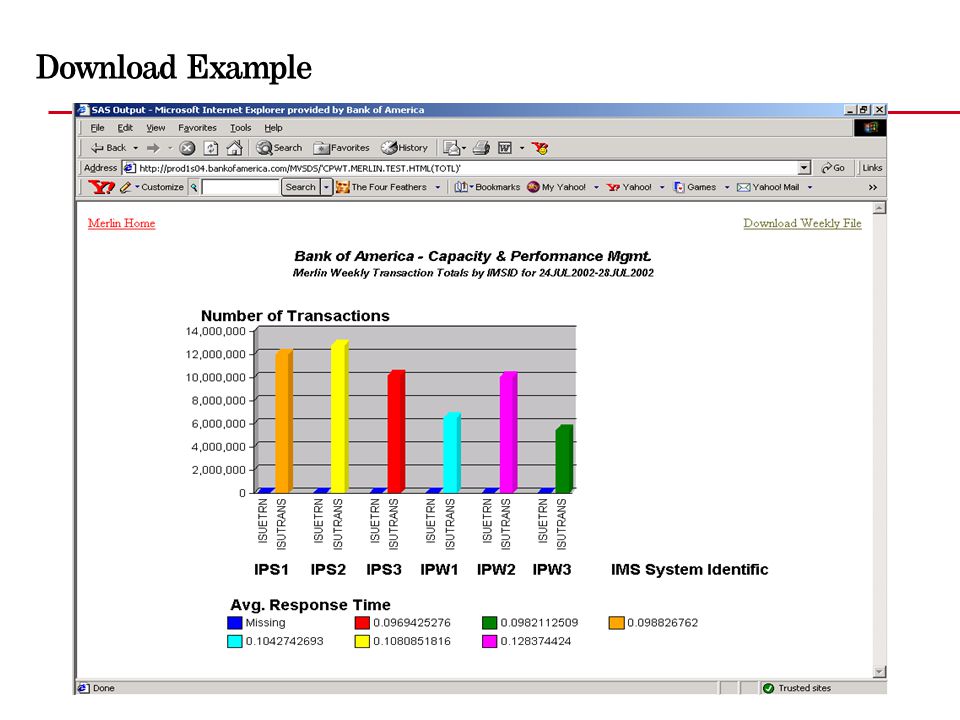Open My Yahoo! from the toolbar

point(557,187)
